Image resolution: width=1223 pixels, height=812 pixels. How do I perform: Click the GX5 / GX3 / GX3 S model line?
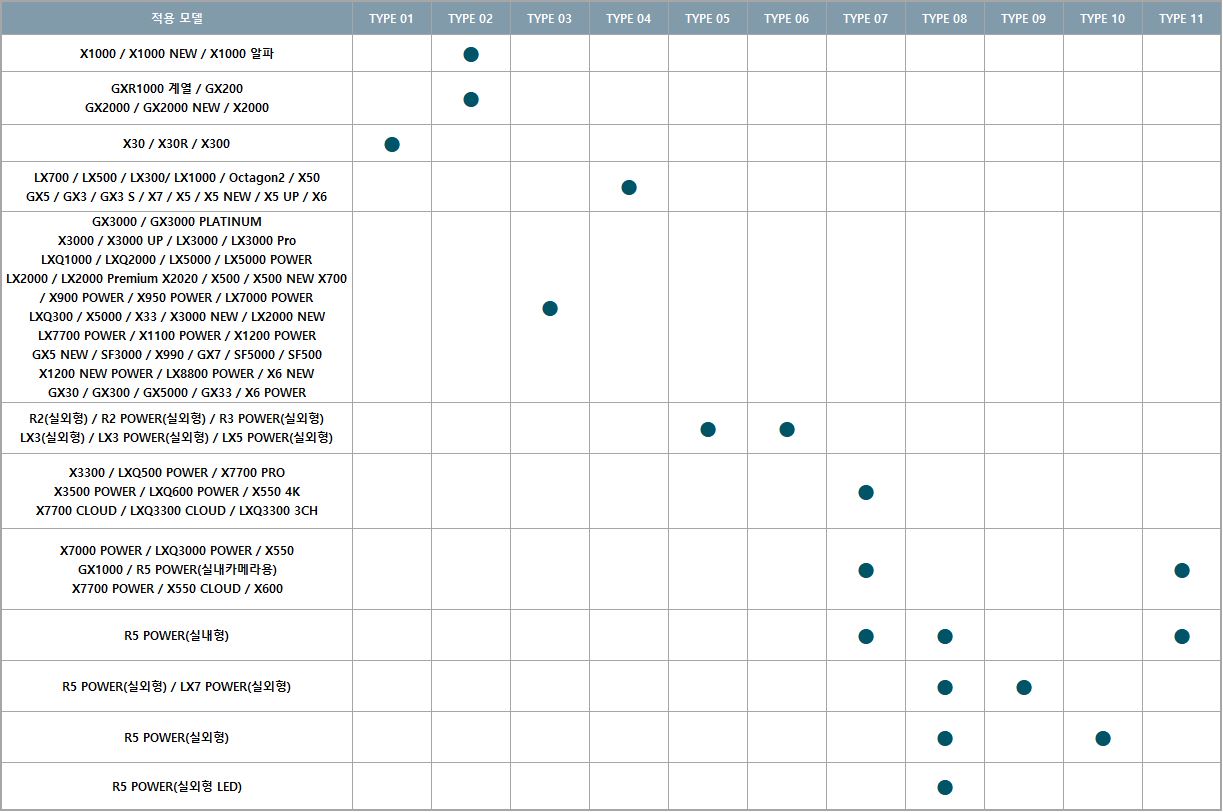(177, 197)
